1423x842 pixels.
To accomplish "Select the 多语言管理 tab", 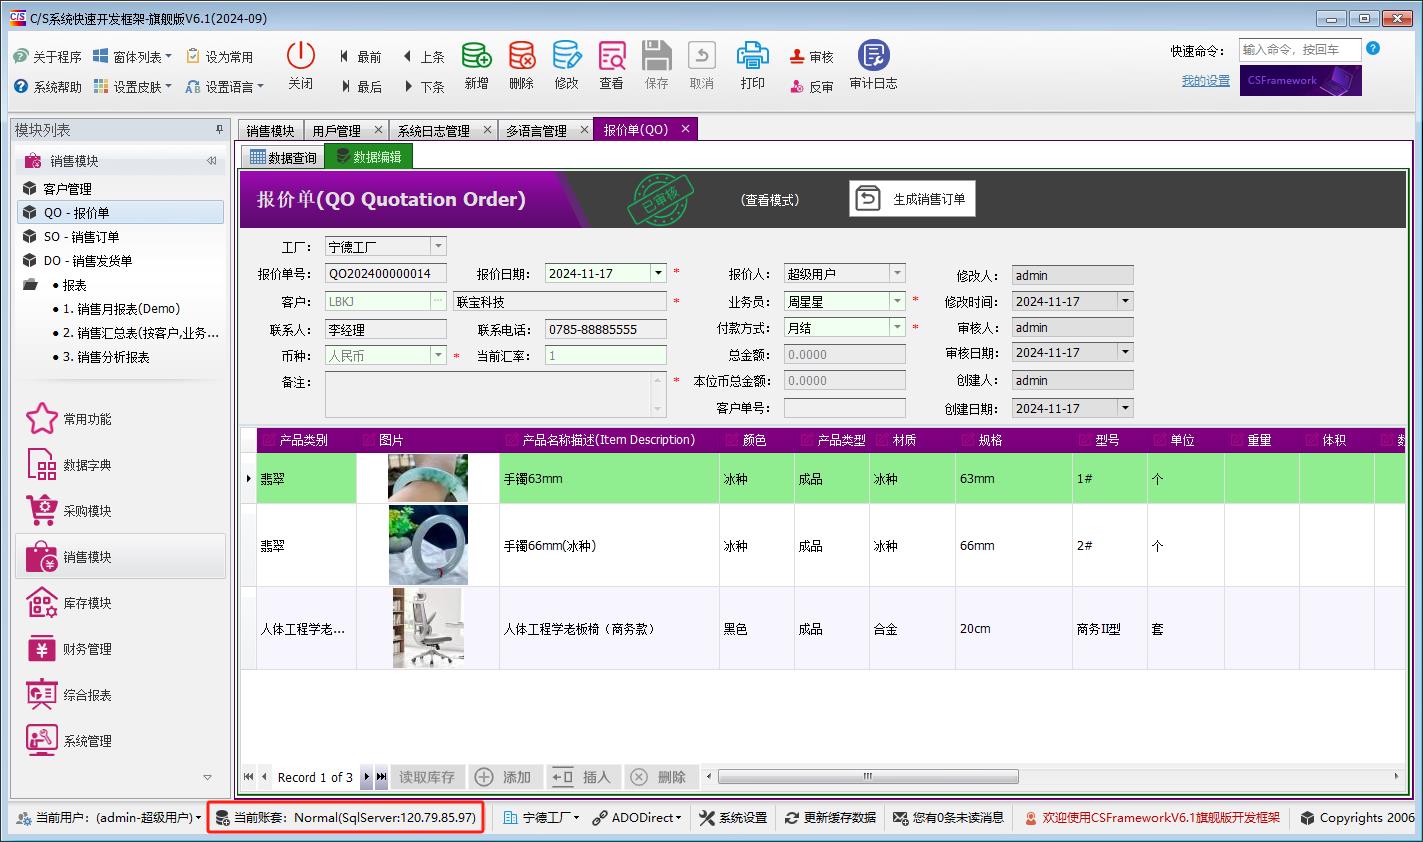I will (538, 129).
